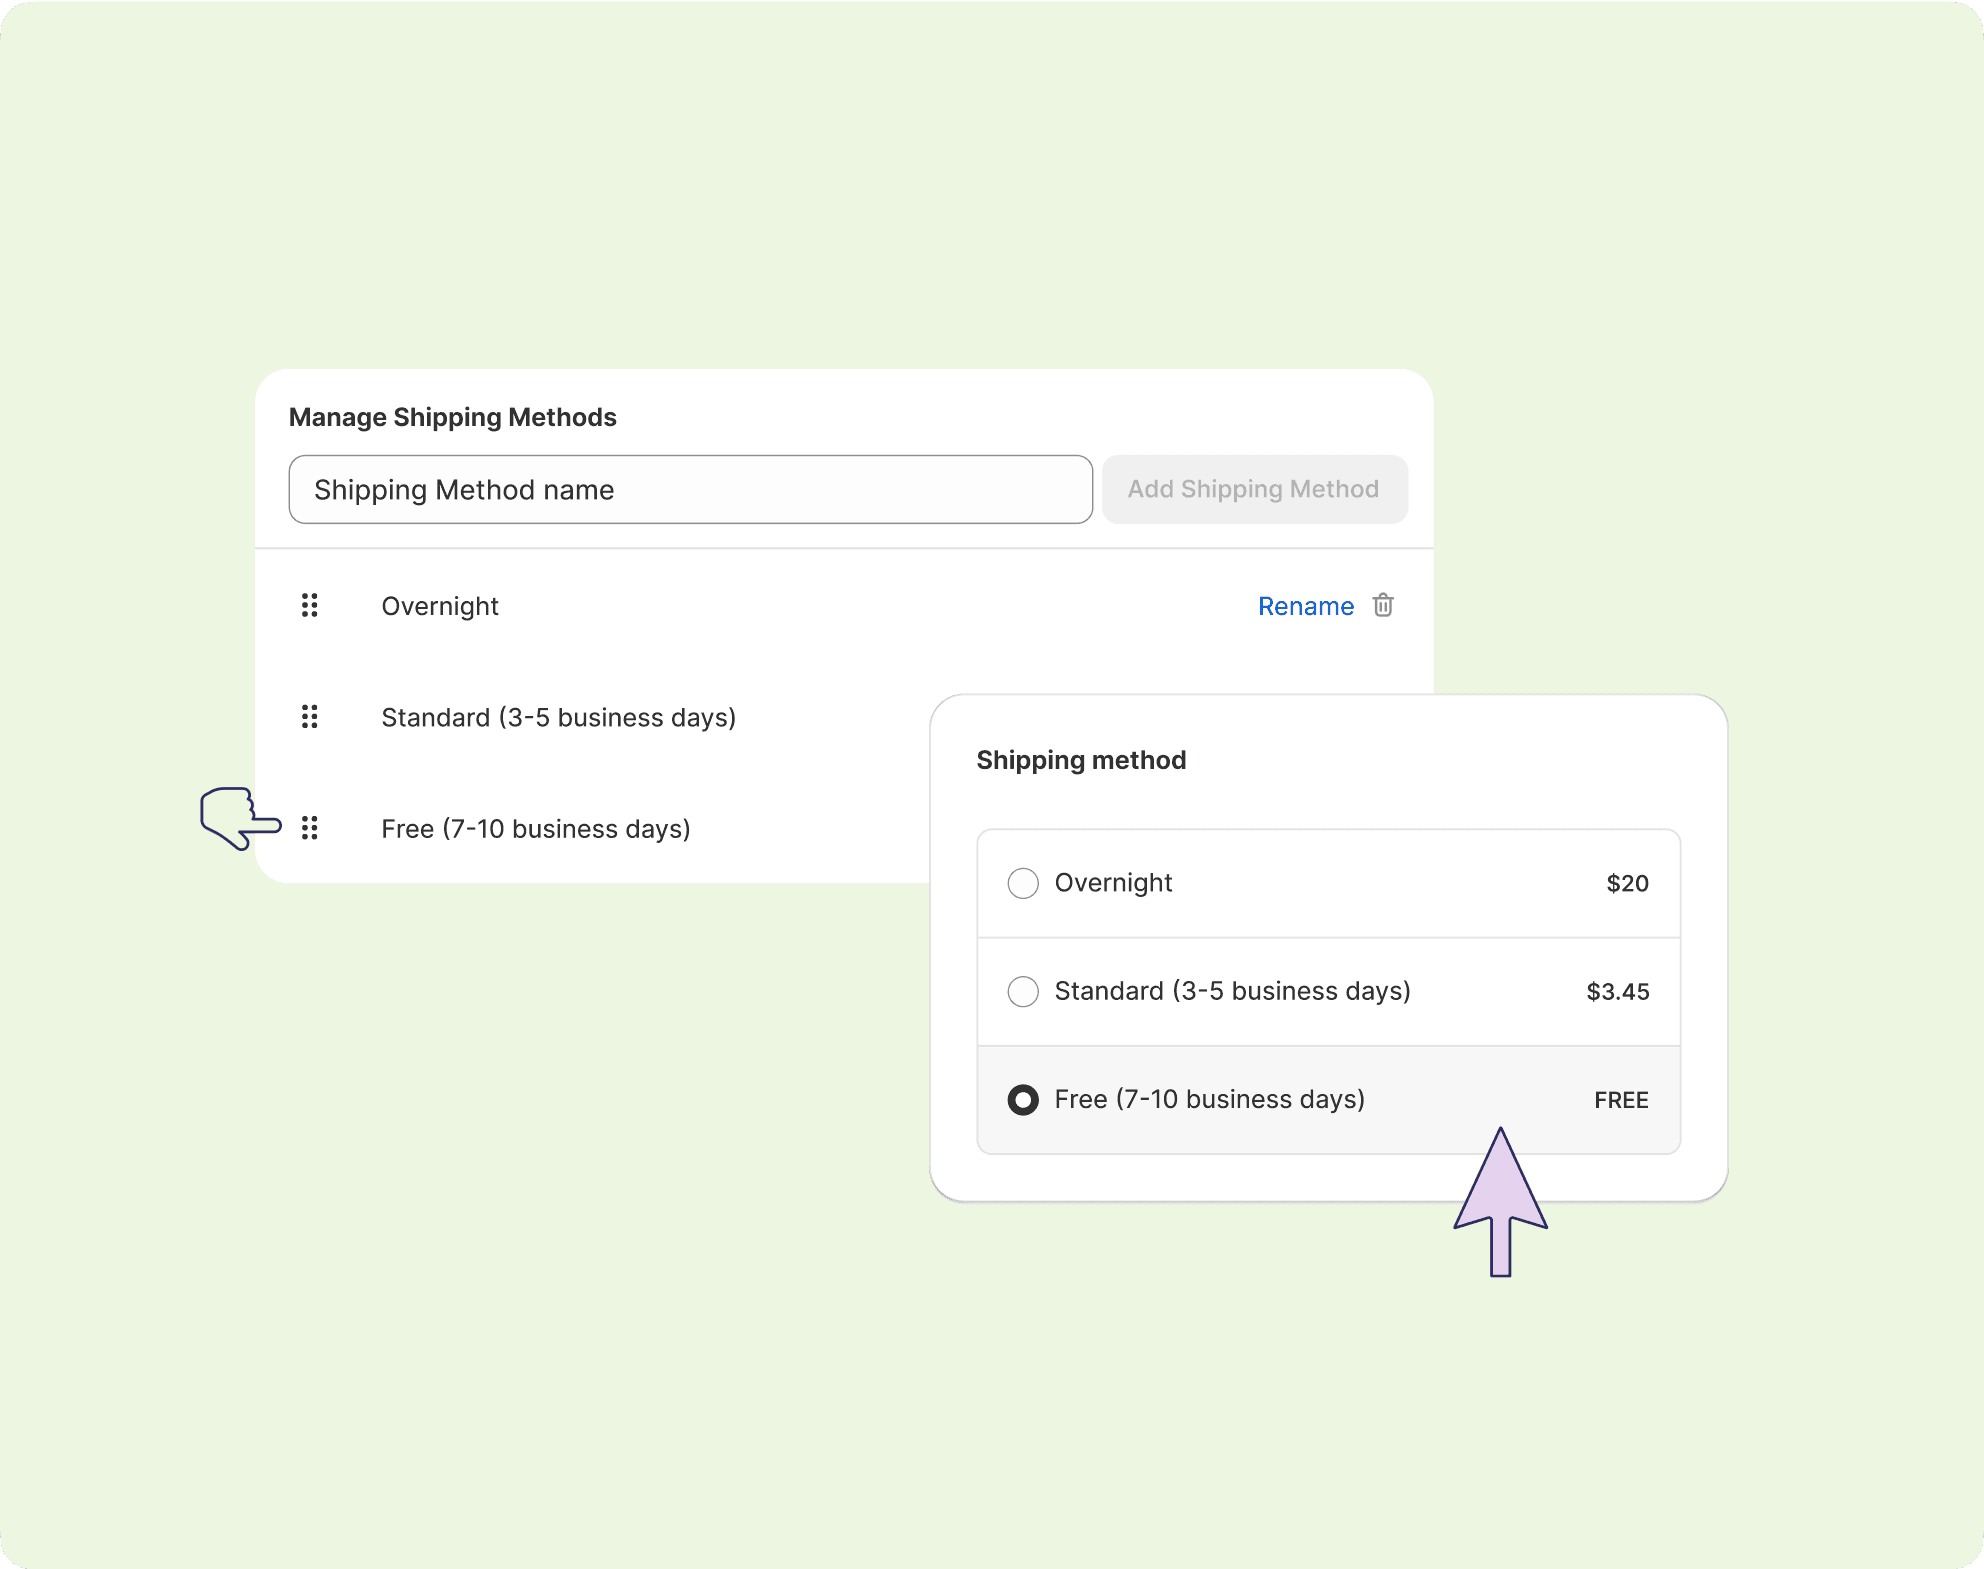Click the pointing hand cursor icon
Screen dimensions: 1984x1569
click(238, 818)
